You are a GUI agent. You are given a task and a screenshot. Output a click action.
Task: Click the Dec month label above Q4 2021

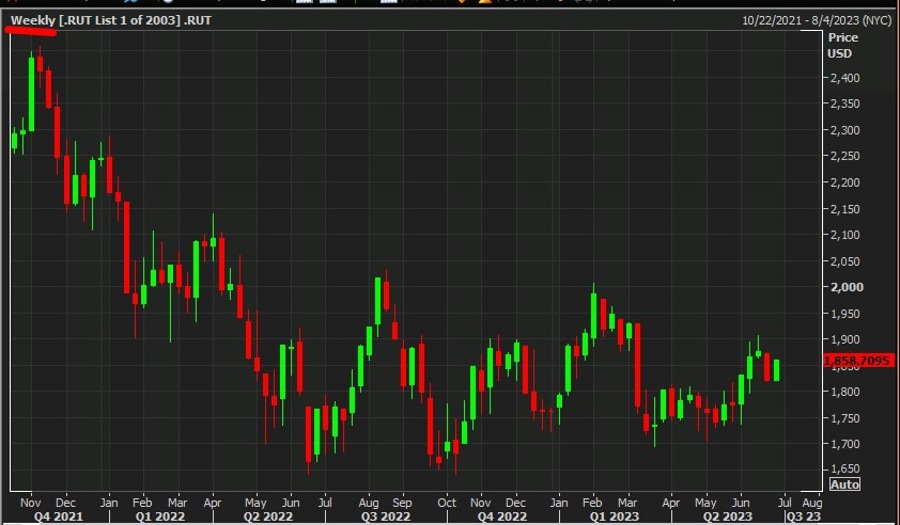pyautogui.click(x=65, y=503)
